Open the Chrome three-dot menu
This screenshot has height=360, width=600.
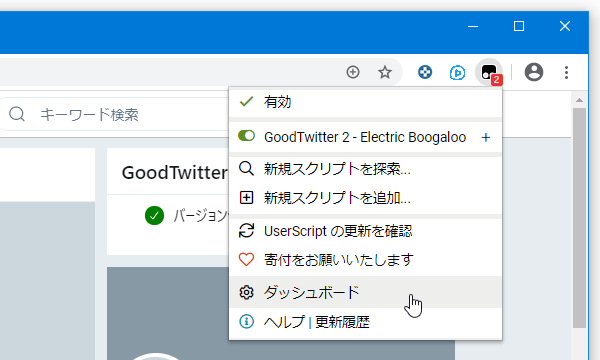pos(566,72)
